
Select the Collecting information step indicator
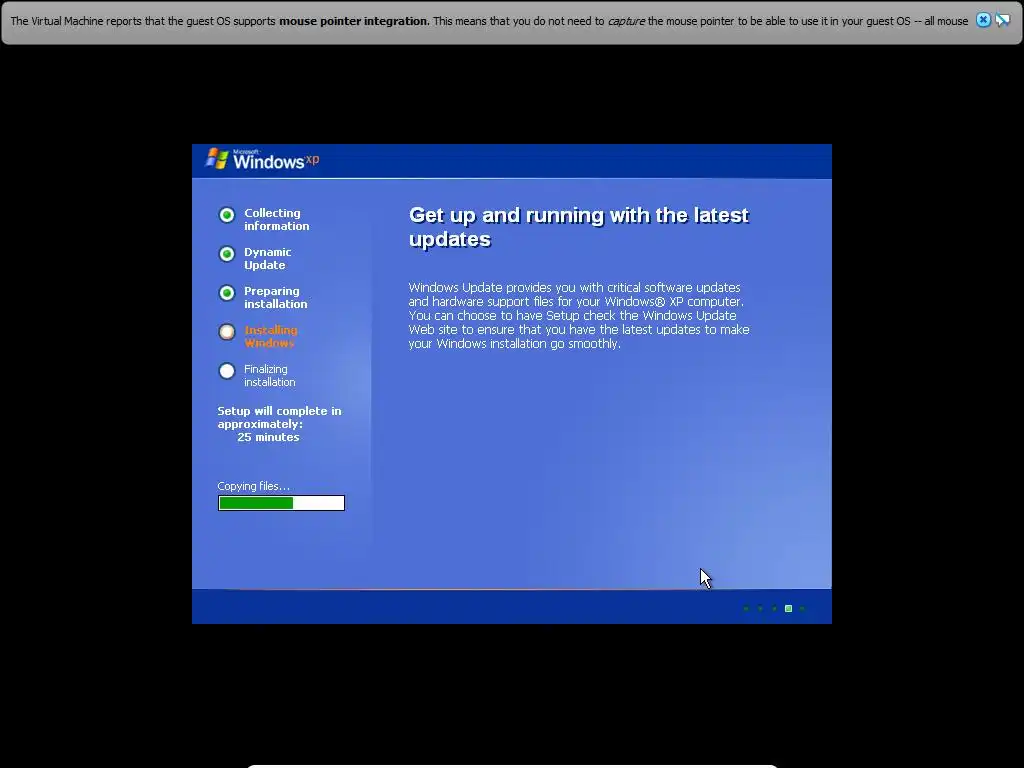click(227, 215)
